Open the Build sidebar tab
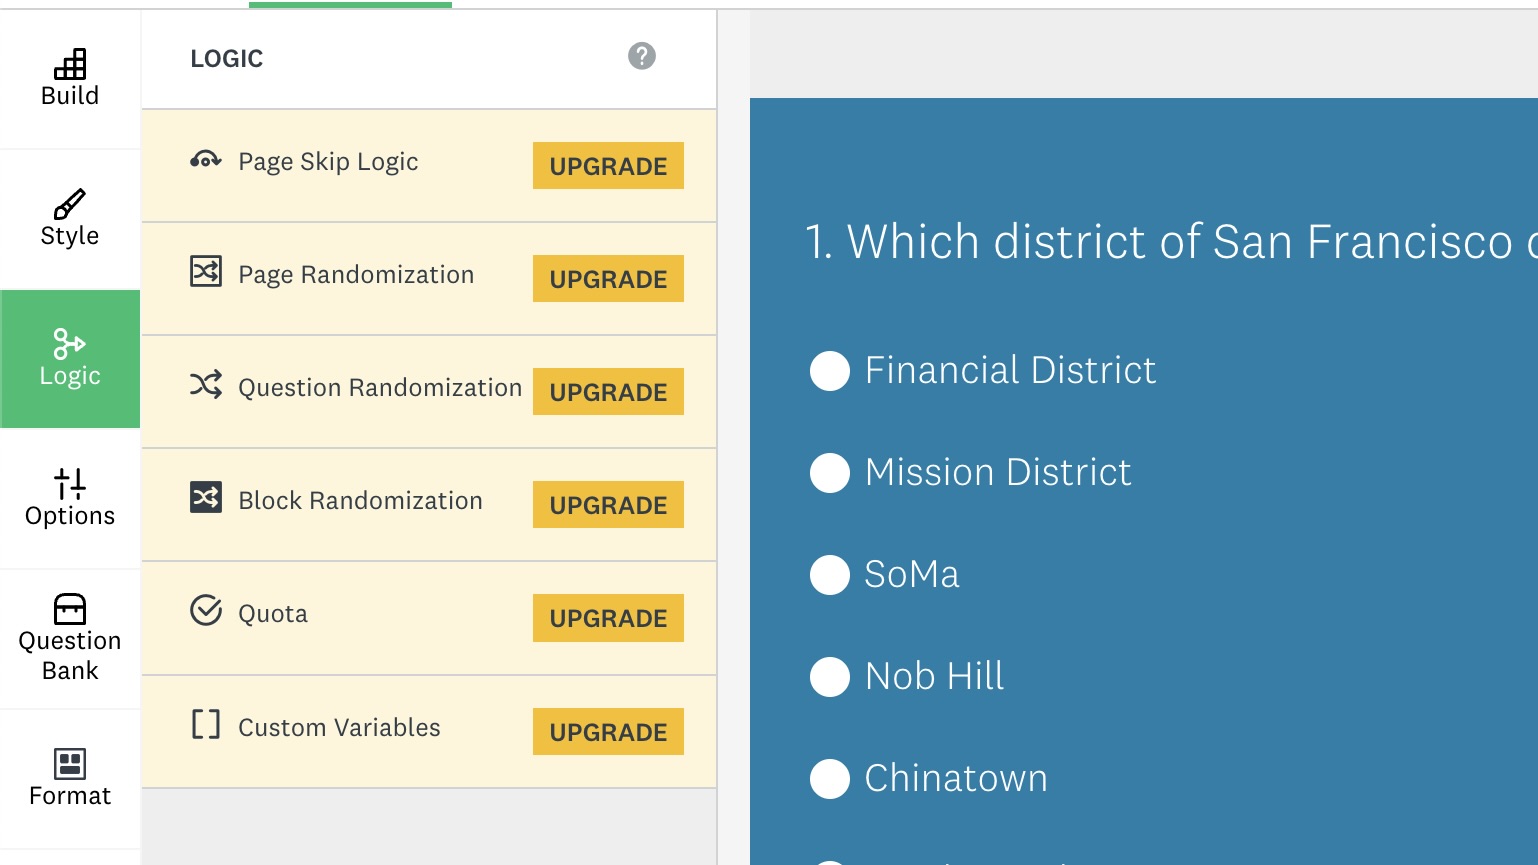 pos(70,78)
